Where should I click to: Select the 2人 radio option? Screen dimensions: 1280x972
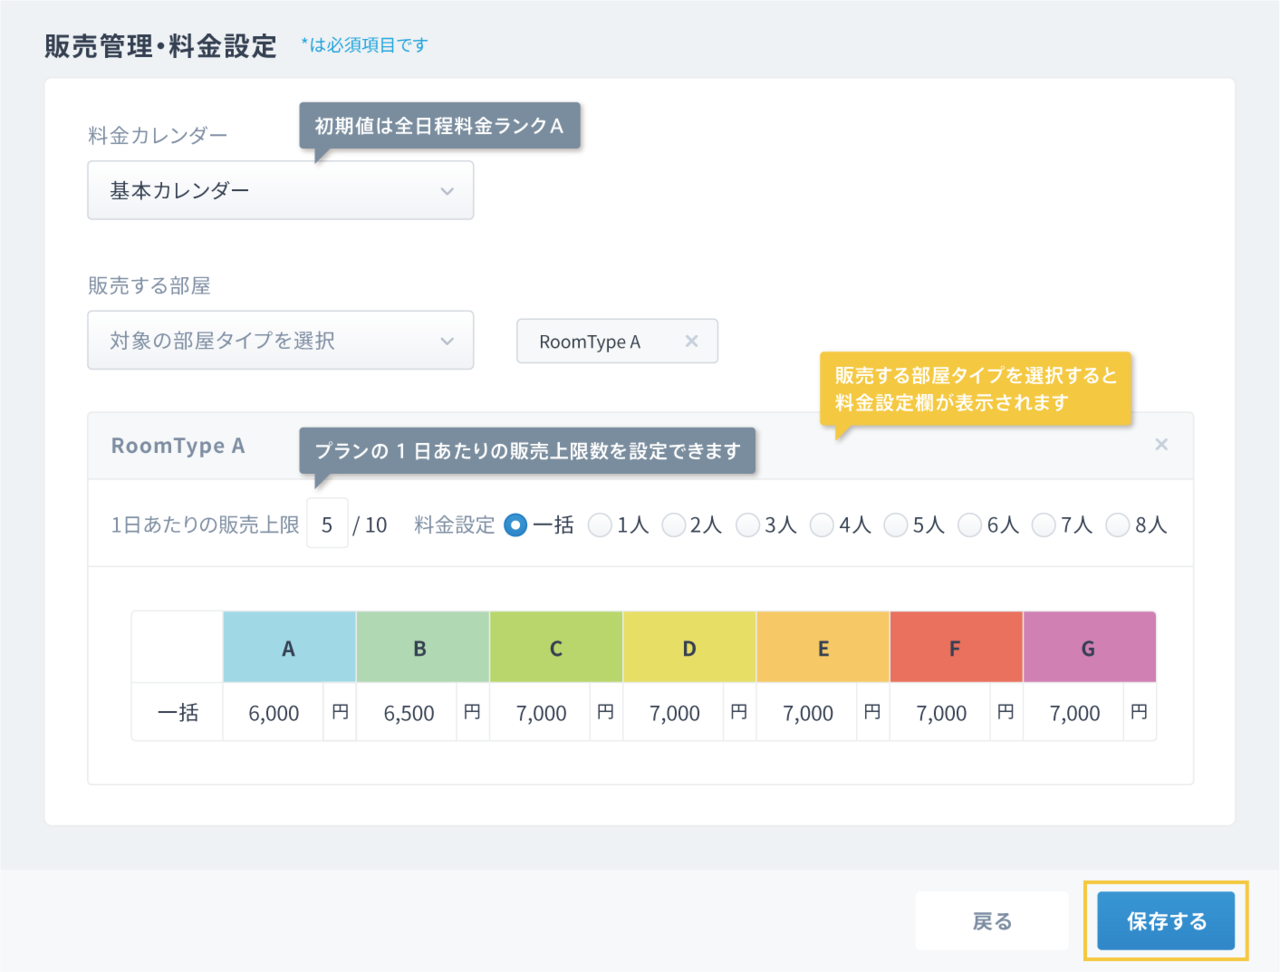point(673,525)
